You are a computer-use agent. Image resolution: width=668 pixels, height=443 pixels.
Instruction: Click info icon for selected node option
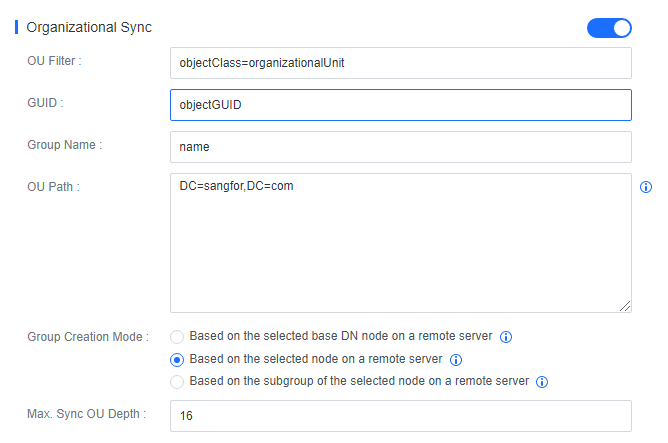(455, 359)
